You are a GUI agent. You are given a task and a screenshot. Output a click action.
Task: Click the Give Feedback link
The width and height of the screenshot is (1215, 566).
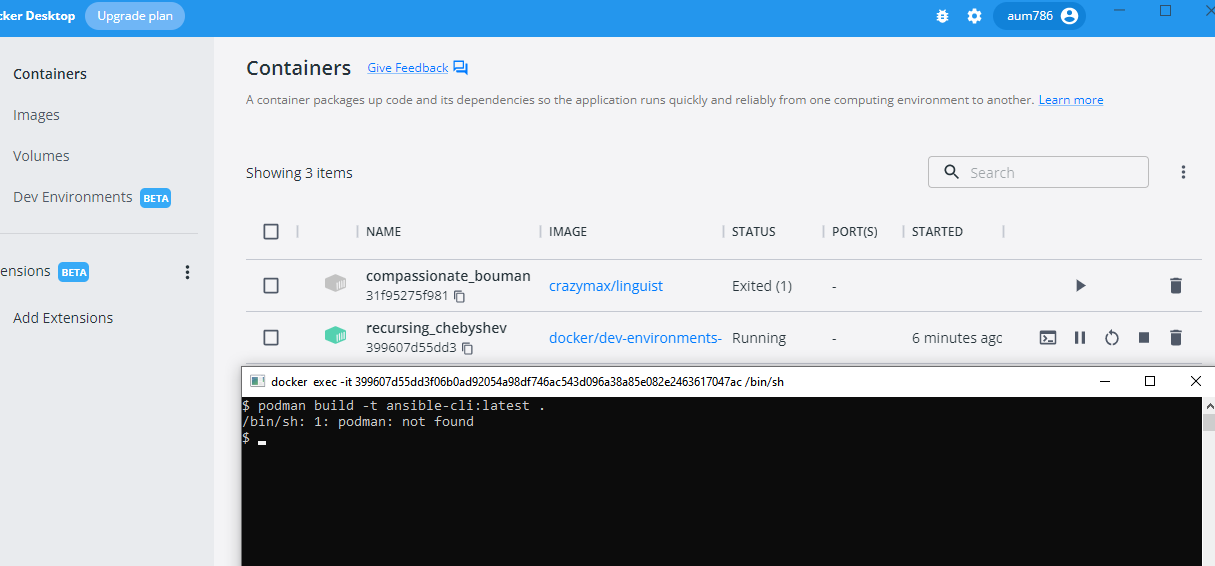tap(408, 68)
